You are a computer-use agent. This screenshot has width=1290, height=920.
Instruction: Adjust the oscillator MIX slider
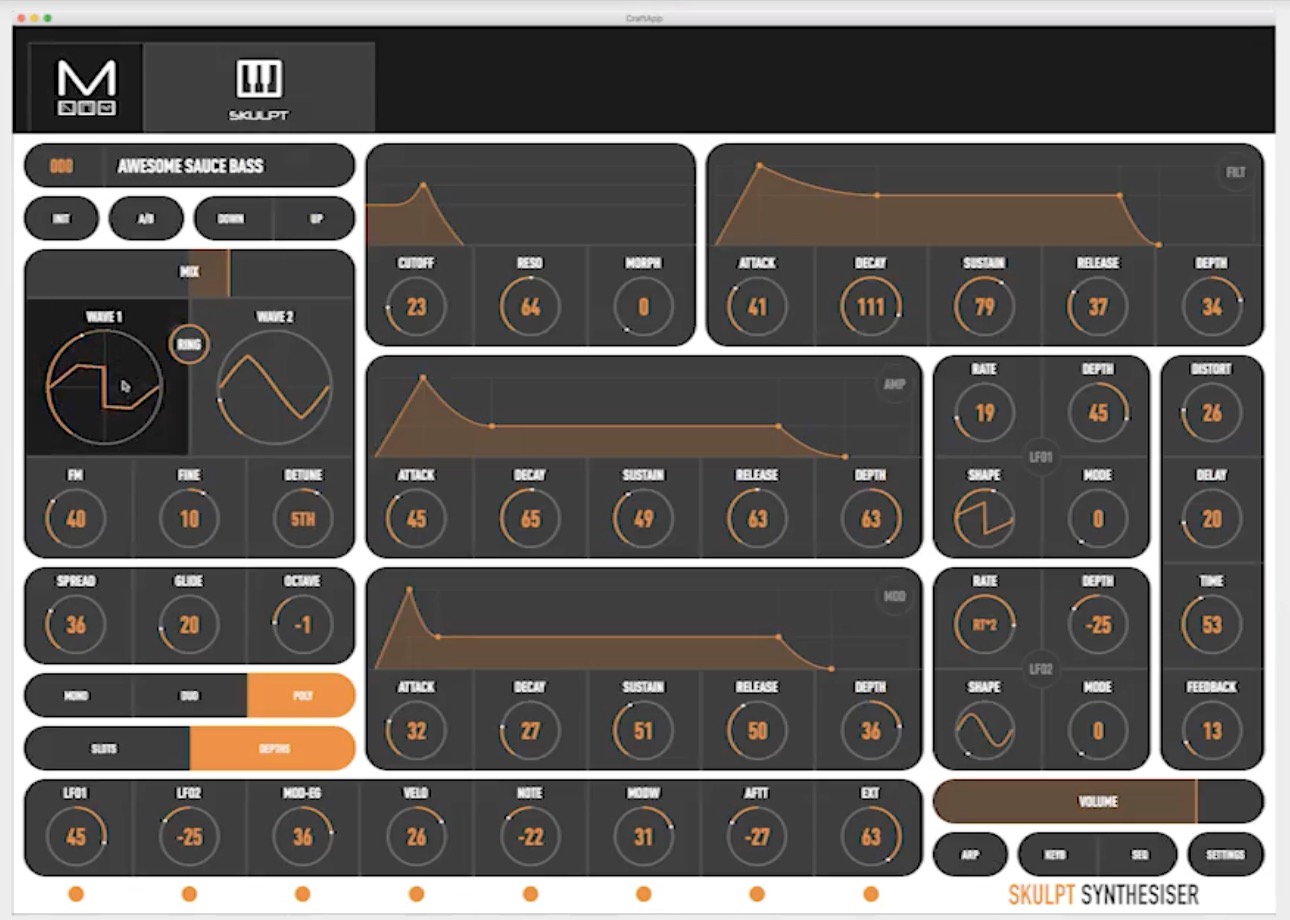(x=189, y=272)
